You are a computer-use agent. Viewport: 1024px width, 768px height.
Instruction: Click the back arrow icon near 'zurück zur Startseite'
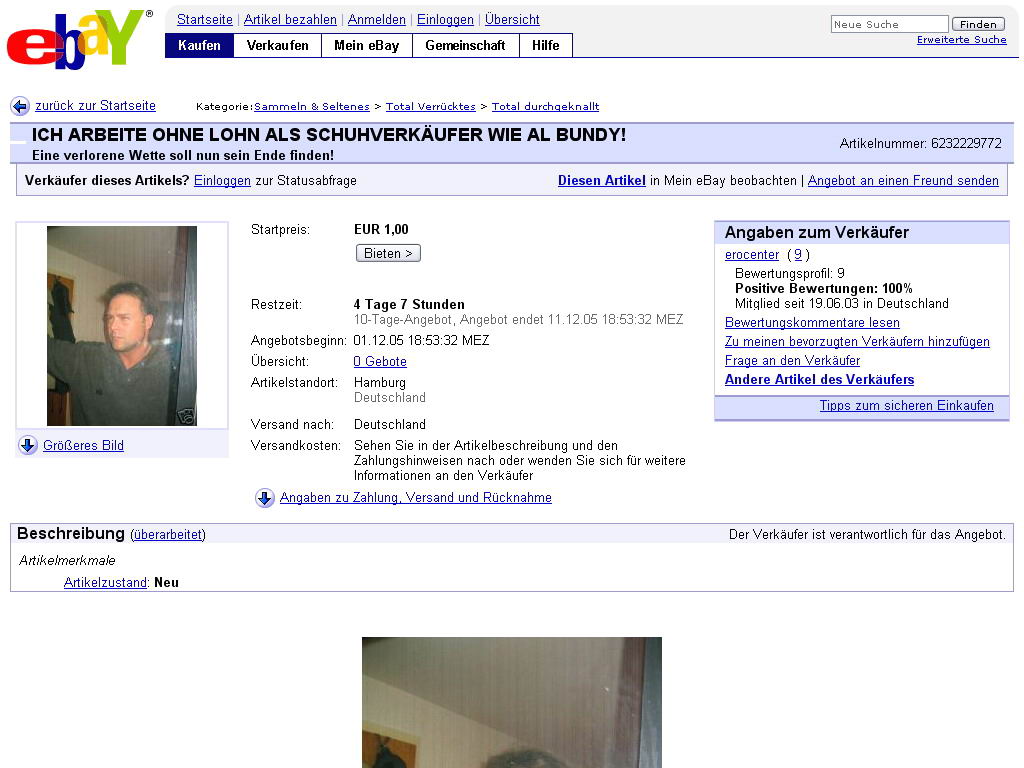coord(20,106)
